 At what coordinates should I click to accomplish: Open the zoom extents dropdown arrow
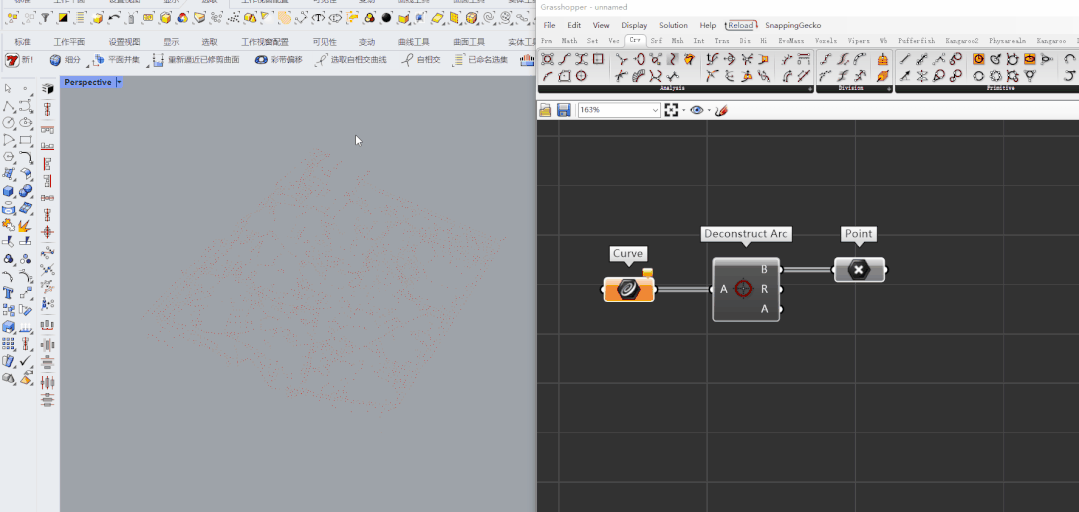click(683, 110)
